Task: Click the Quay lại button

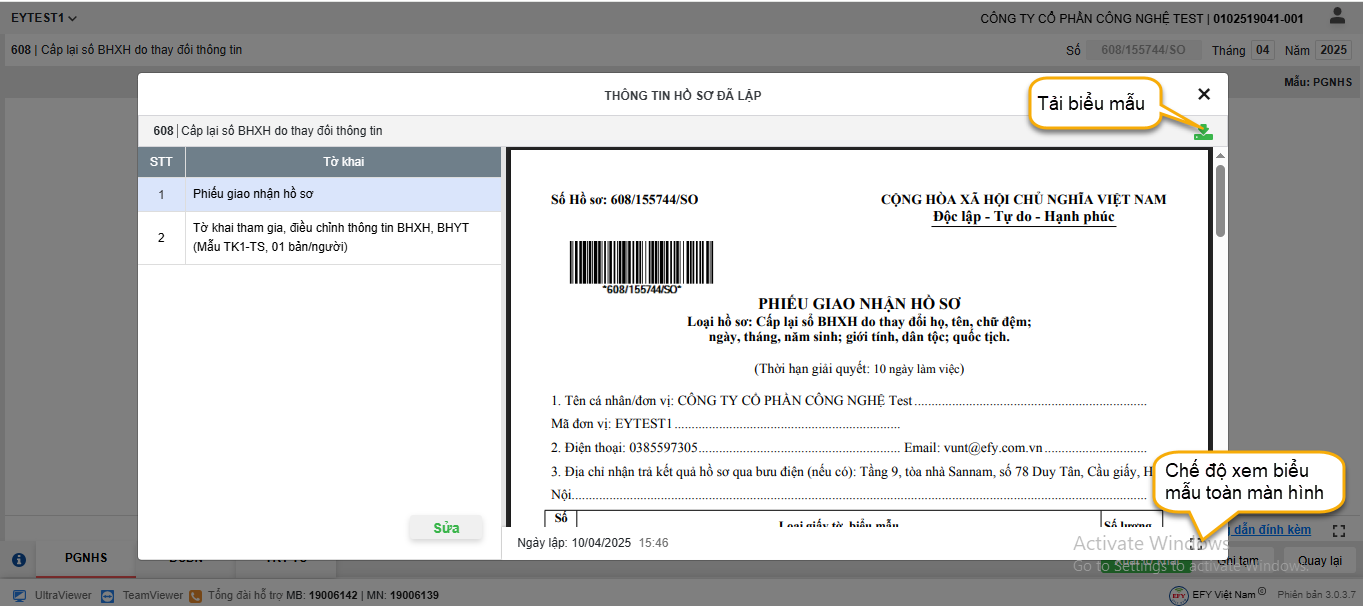Action: [1320, 561]
